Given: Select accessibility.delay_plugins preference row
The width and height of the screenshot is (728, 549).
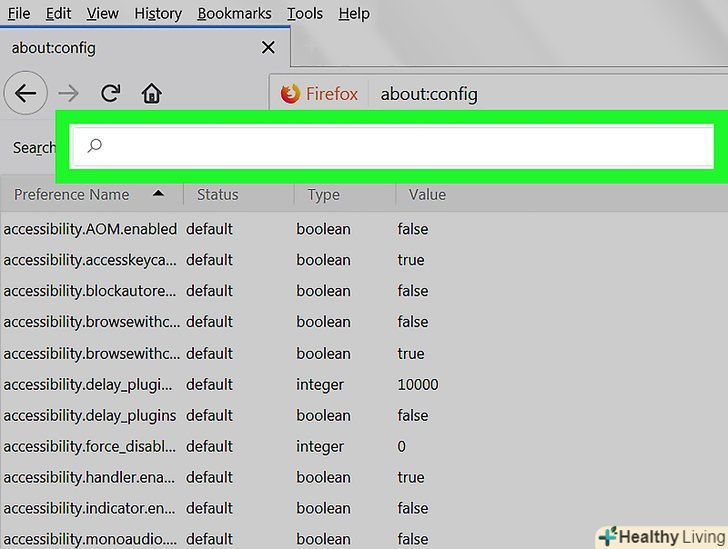Looking at the screenshot, I should pyautogui.click(x=364, y=415).
